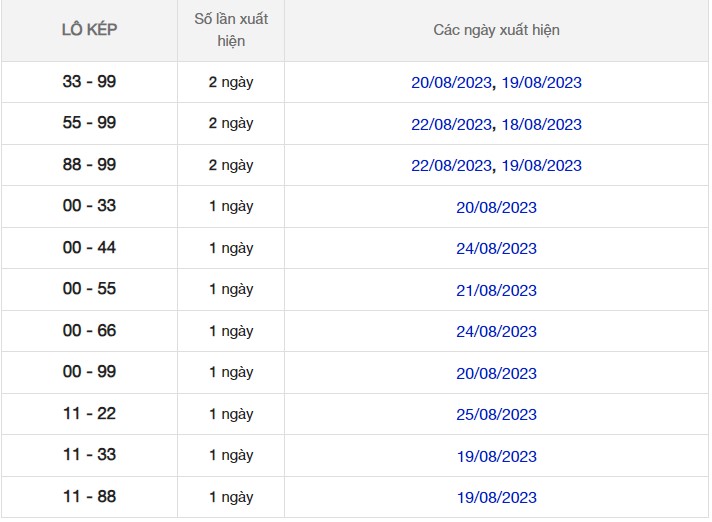Open 22/08/2023 link in 55 - 99 row

(x=451, y=125)
